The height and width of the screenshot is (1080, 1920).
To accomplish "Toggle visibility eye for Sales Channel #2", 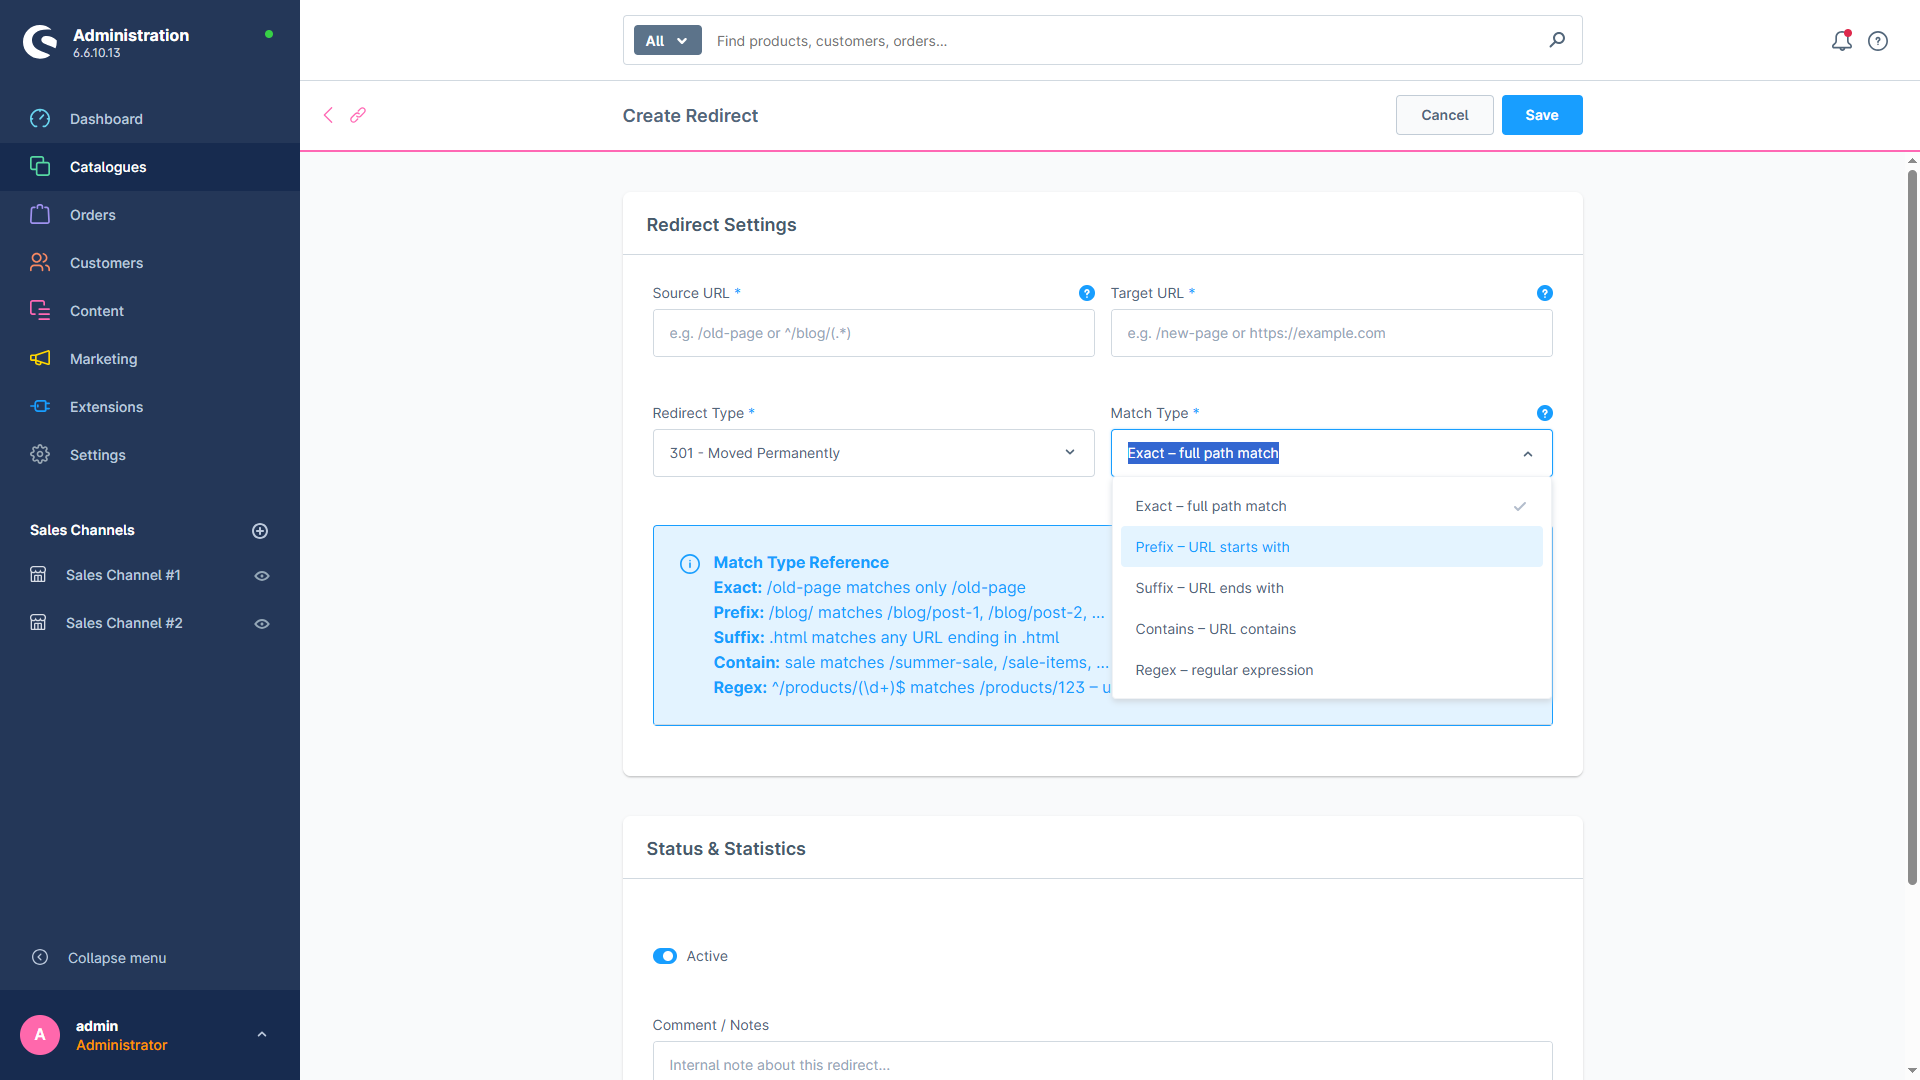I will [x=262, y=624].
